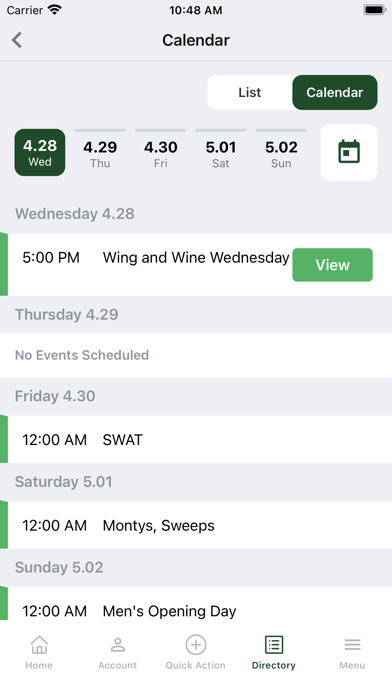
Task: Tap the Wing and Wine Wednesday title
Action: point(196,257)
